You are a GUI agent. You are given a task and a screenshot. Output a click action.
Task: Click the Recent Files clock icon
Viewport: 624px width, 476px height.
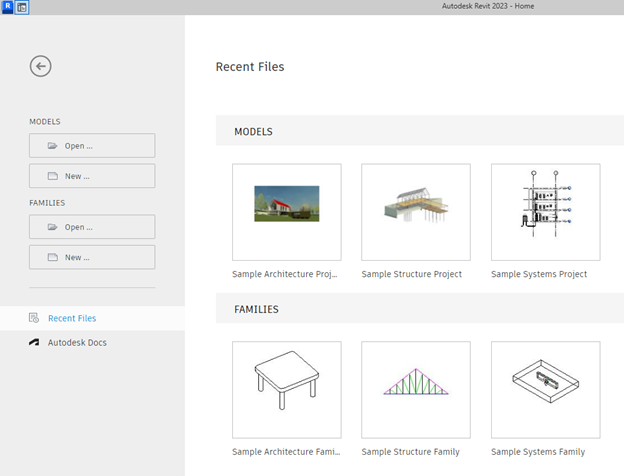pyautogui.click(x=34, y=318)
